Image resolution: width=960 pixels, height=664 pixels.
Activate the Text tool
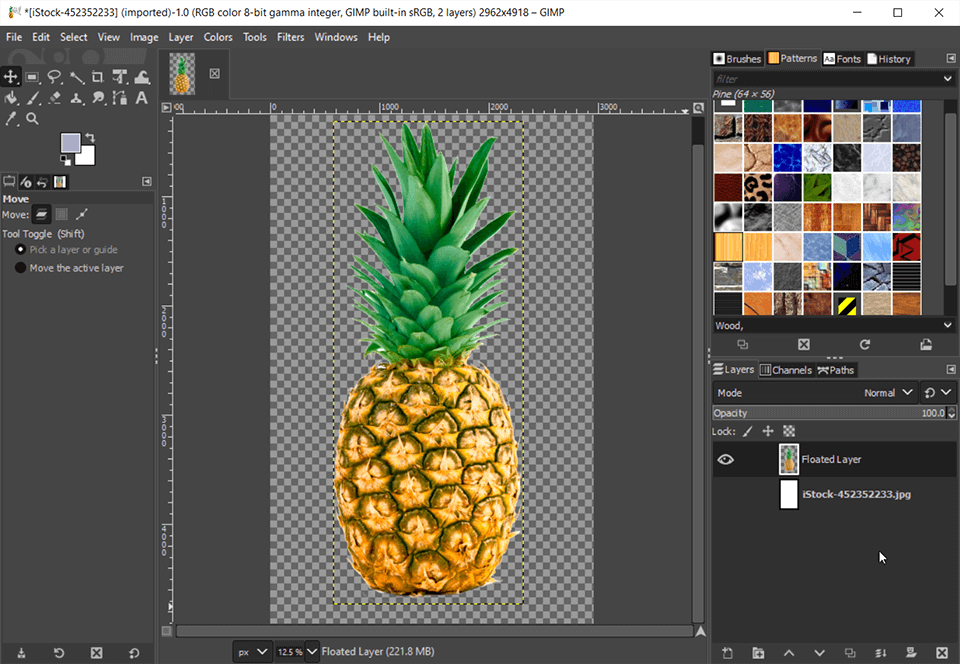tap(141, 98)
